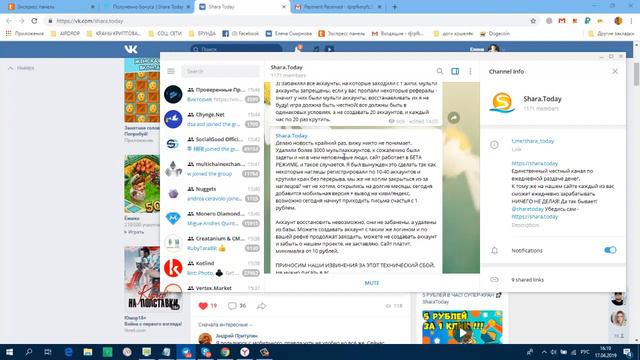640x360 pixels.
Task: Switch to the Получение бонуса browser tab
Action: pyautogui.click(x=146, y=7)
